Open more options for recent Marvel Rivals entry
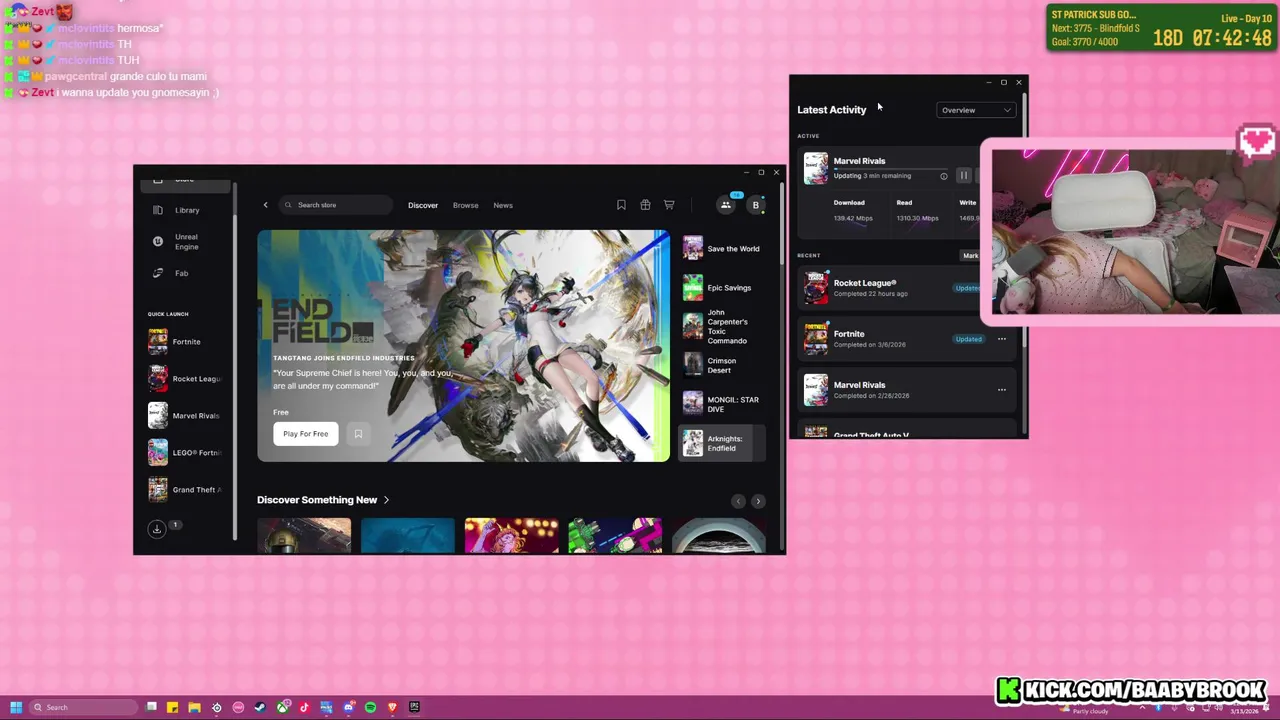The image size is (1280, 720). 1001,390
